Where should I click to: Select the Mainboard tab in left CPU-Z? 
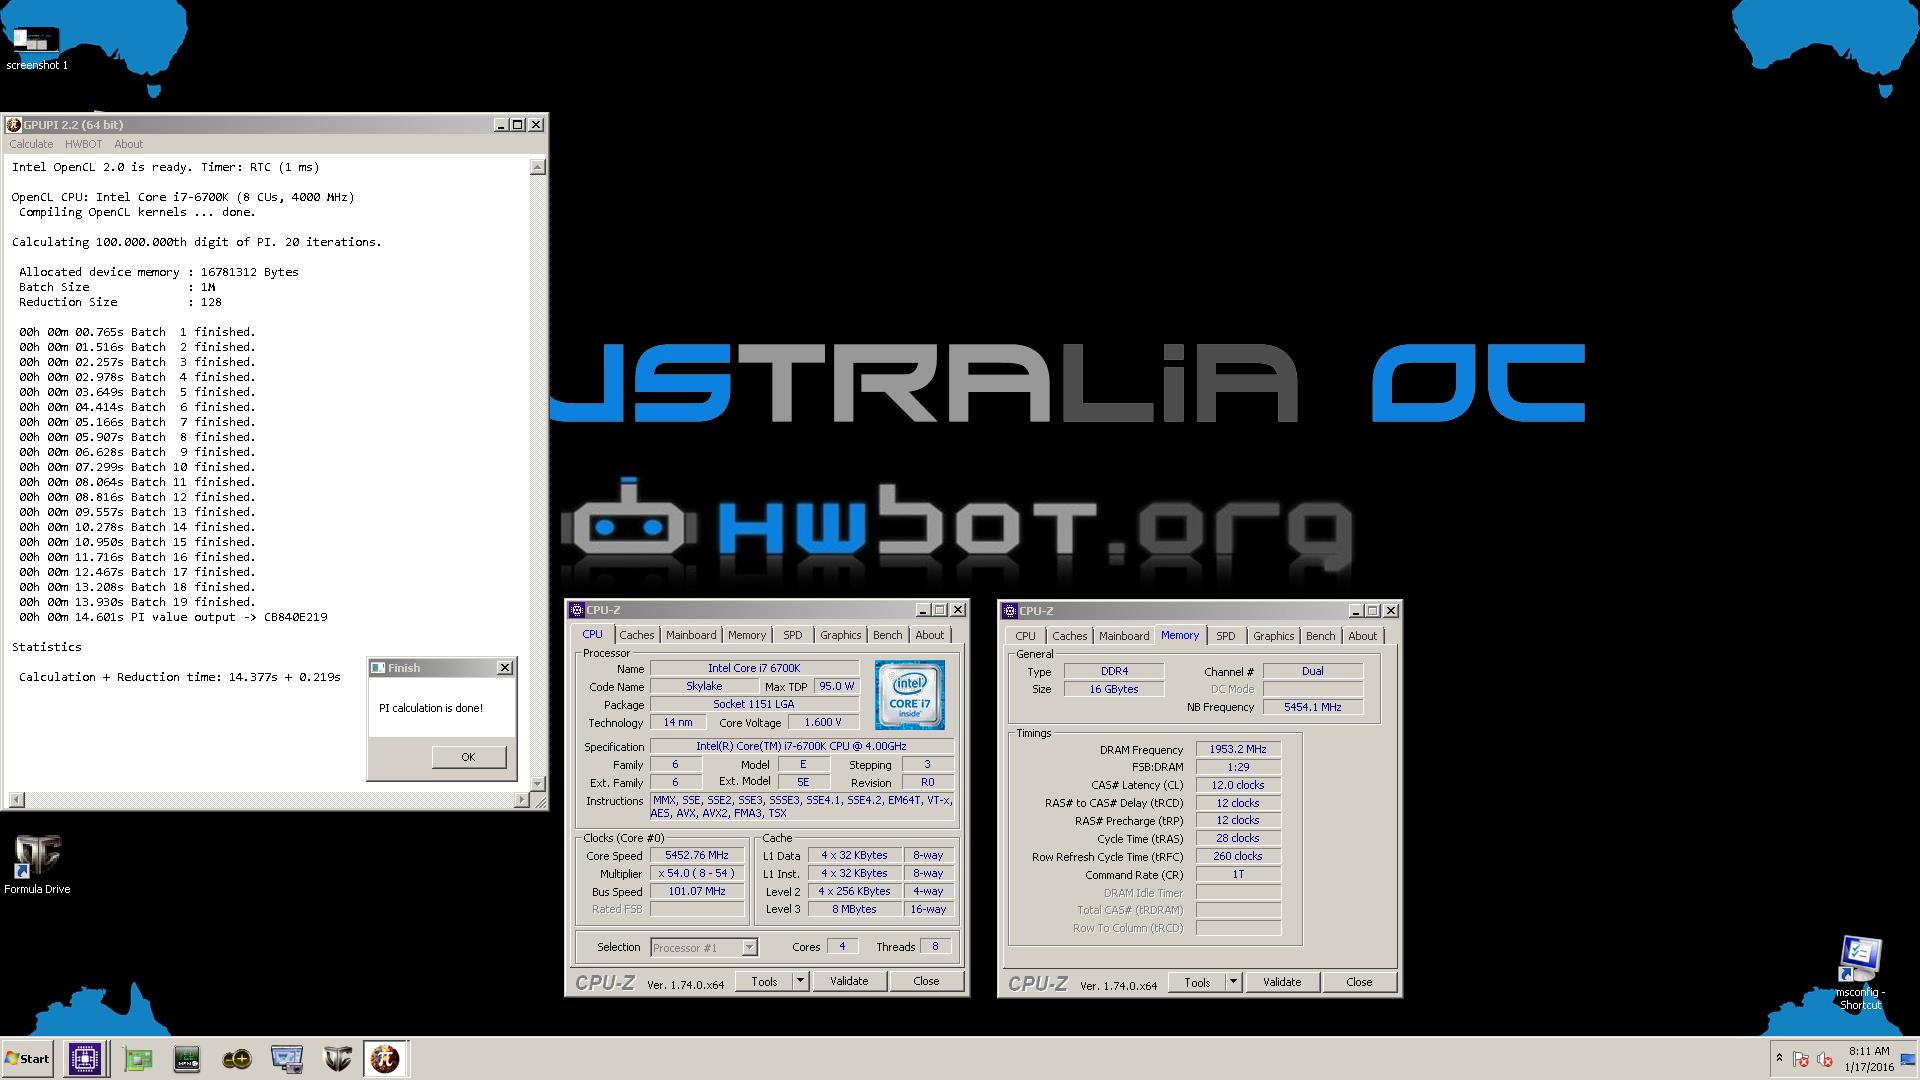pos(691,635)
